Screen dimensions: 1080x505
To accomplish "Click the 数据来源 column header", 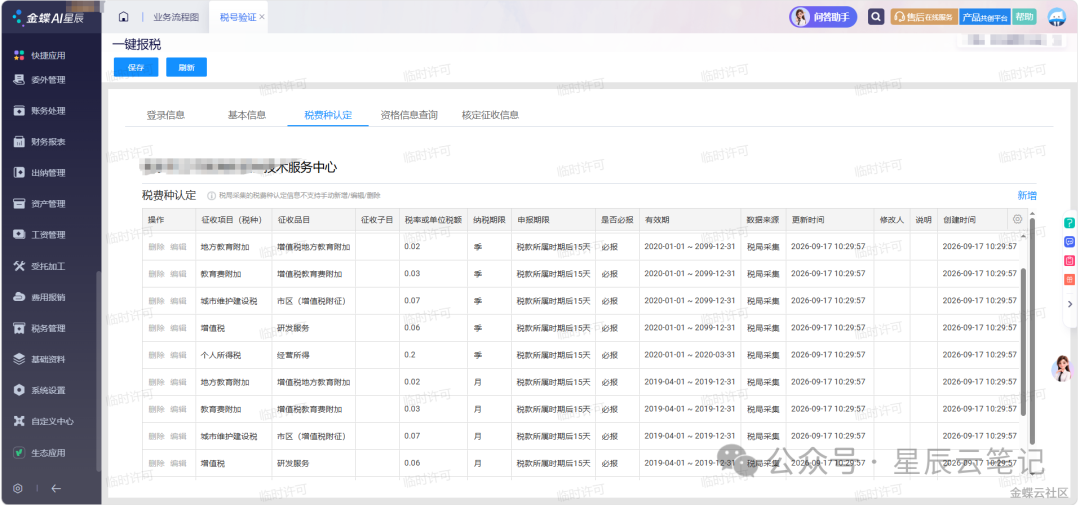I will point(763,220).
